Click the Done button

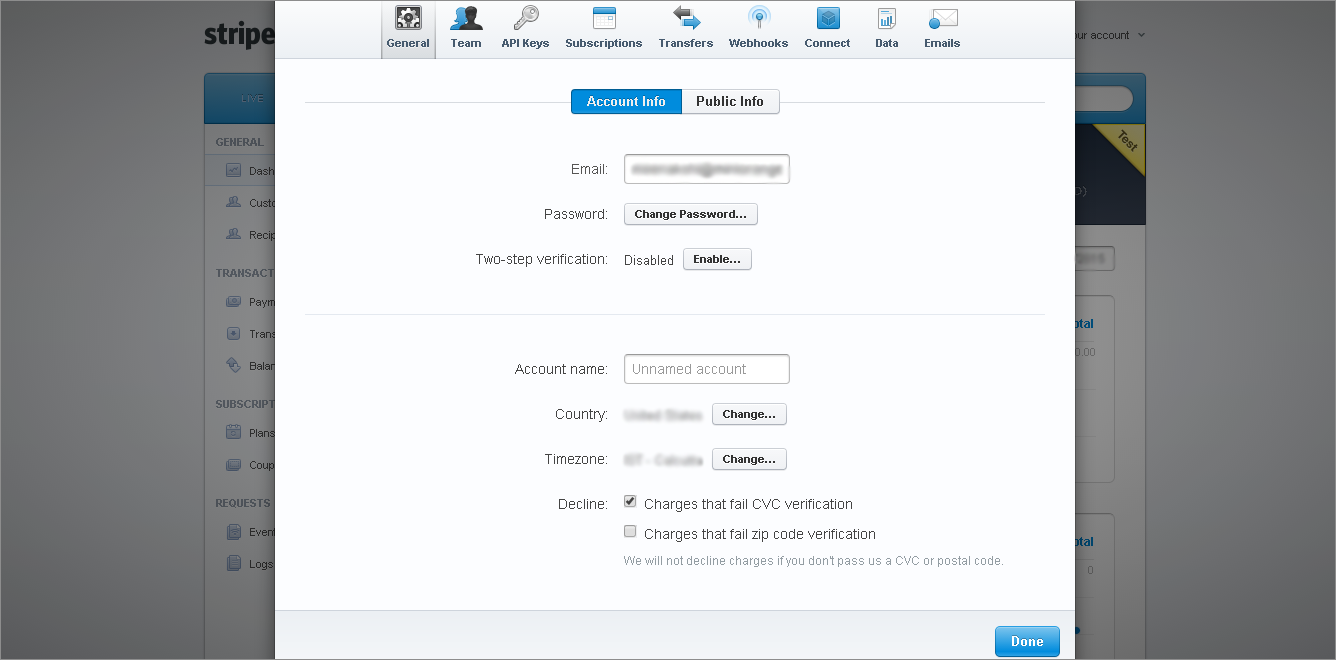click(1027, 642)
